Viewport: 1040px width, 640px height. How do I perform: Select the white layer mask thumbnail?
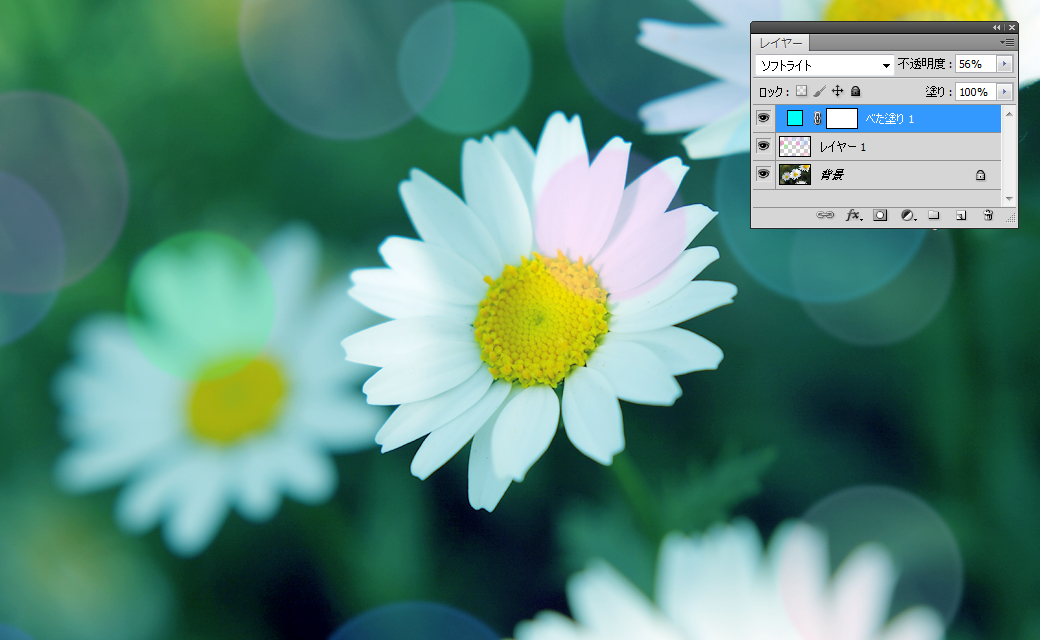pyautogui.click(x=842, y=118)
